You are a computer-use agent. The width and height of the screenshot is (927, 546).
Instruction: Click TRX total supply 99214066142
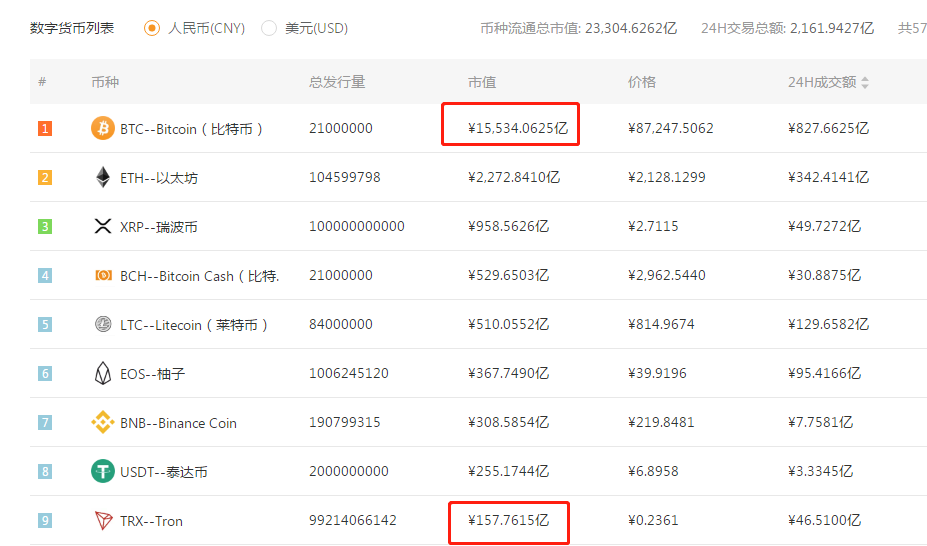pos(353,521)
